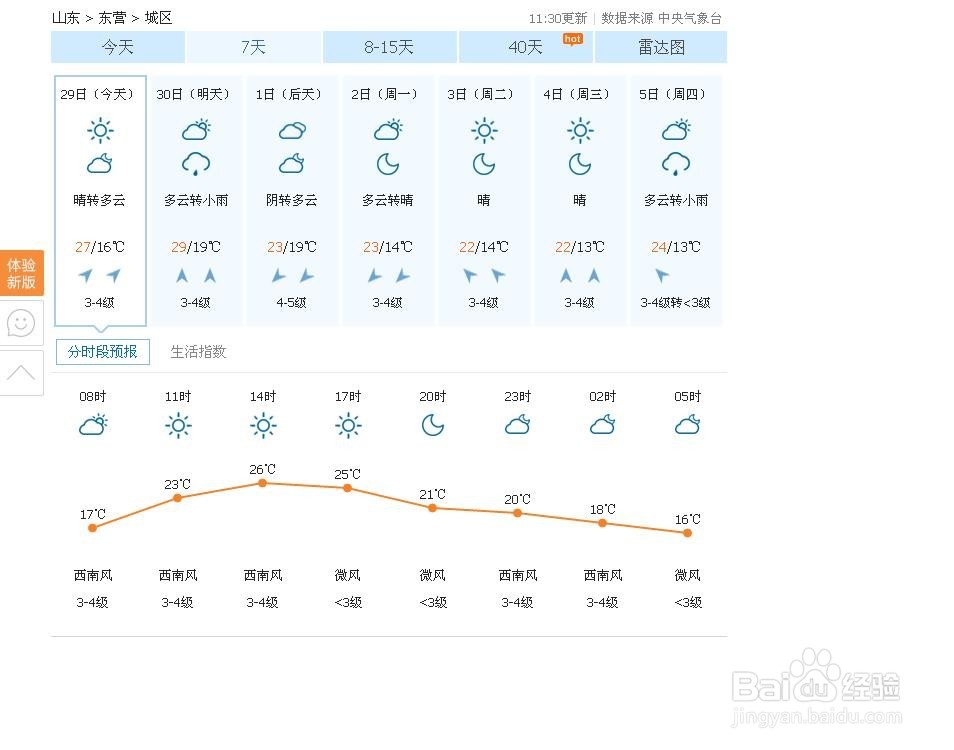The width and height of the screenshot is (954, 750).
Task: Click the back-to-top arrow icon
Action: pos(21,372)
